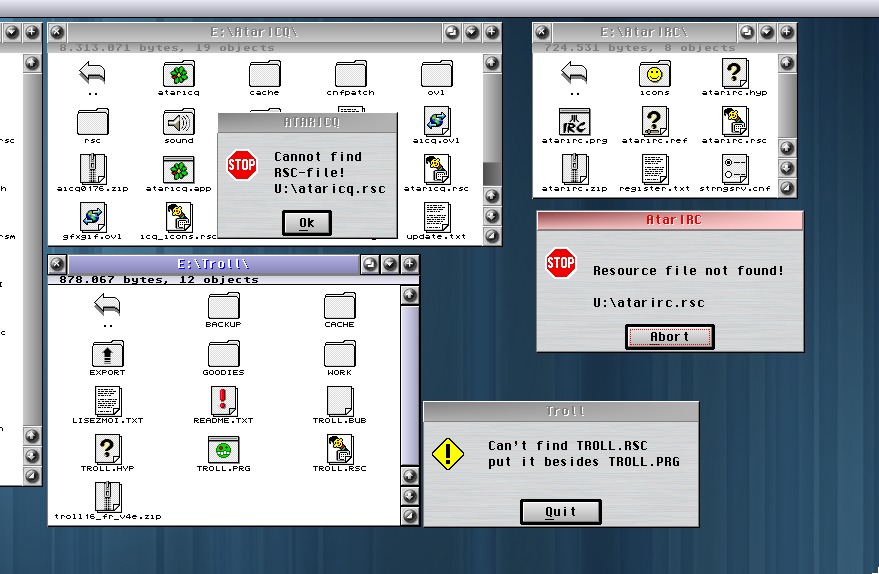This screenshot has height=574, width=879.
Task: Open the atarirc.hyp help file icon
Action: point(735,73)
